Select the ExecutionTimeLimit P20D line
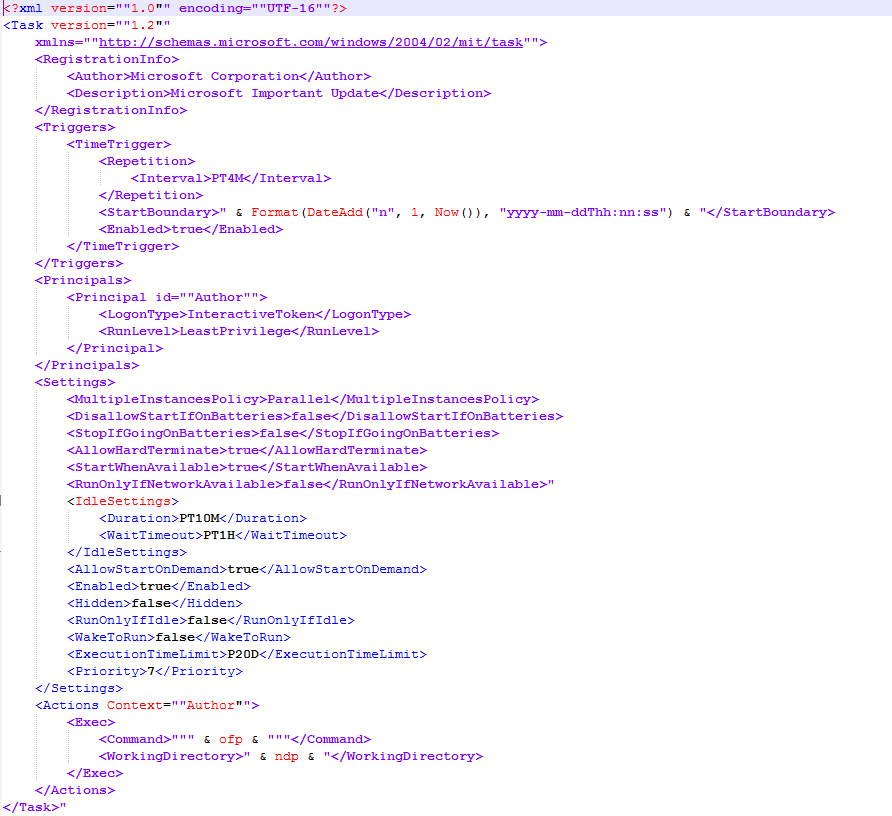The image size is (892, 816). click(247, 656)
